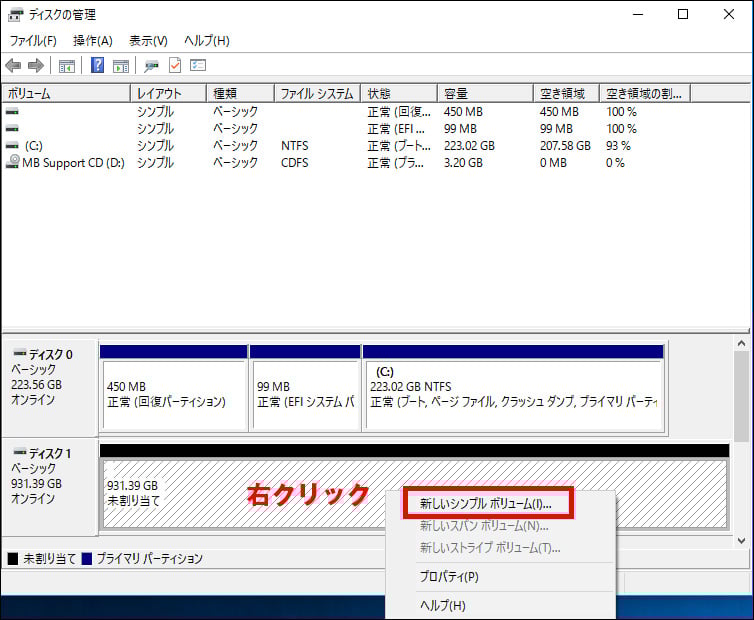
Task: Close the Disk Management window
Action: click(x=729, y=14)
